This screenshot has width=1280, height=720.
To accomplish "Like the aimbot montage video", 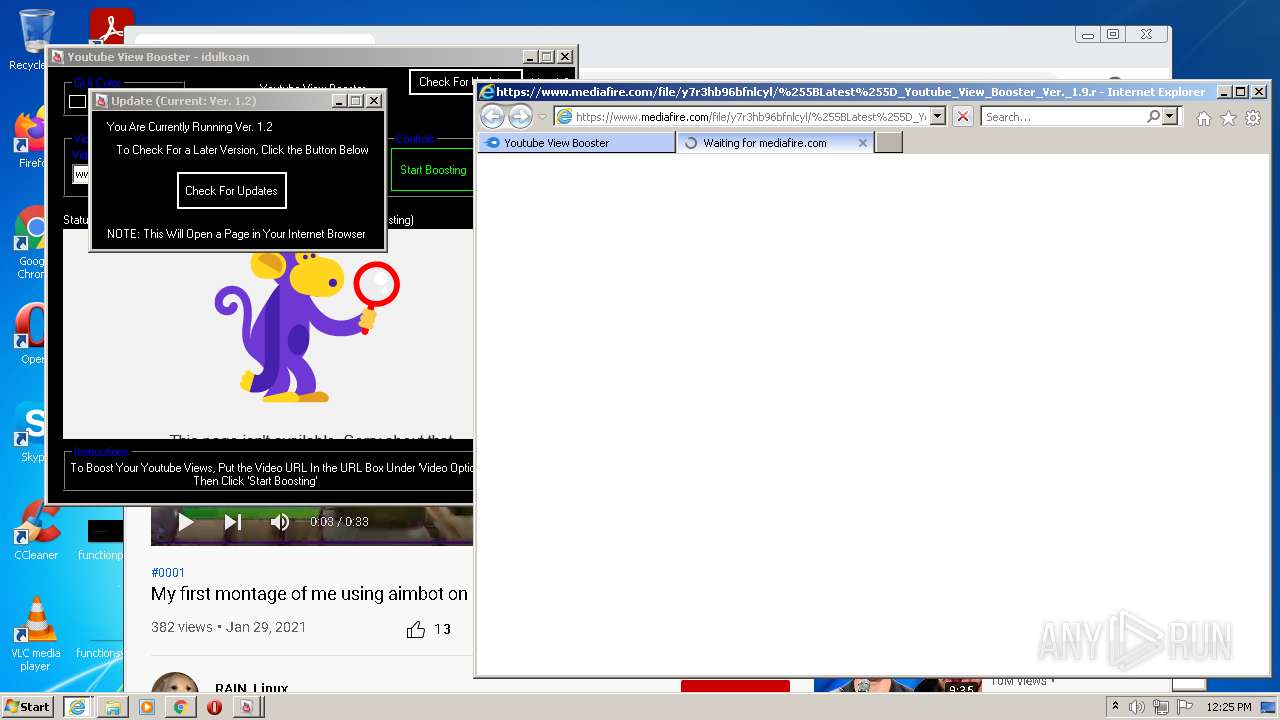I will pyautogui.click(x=416, y=629).
